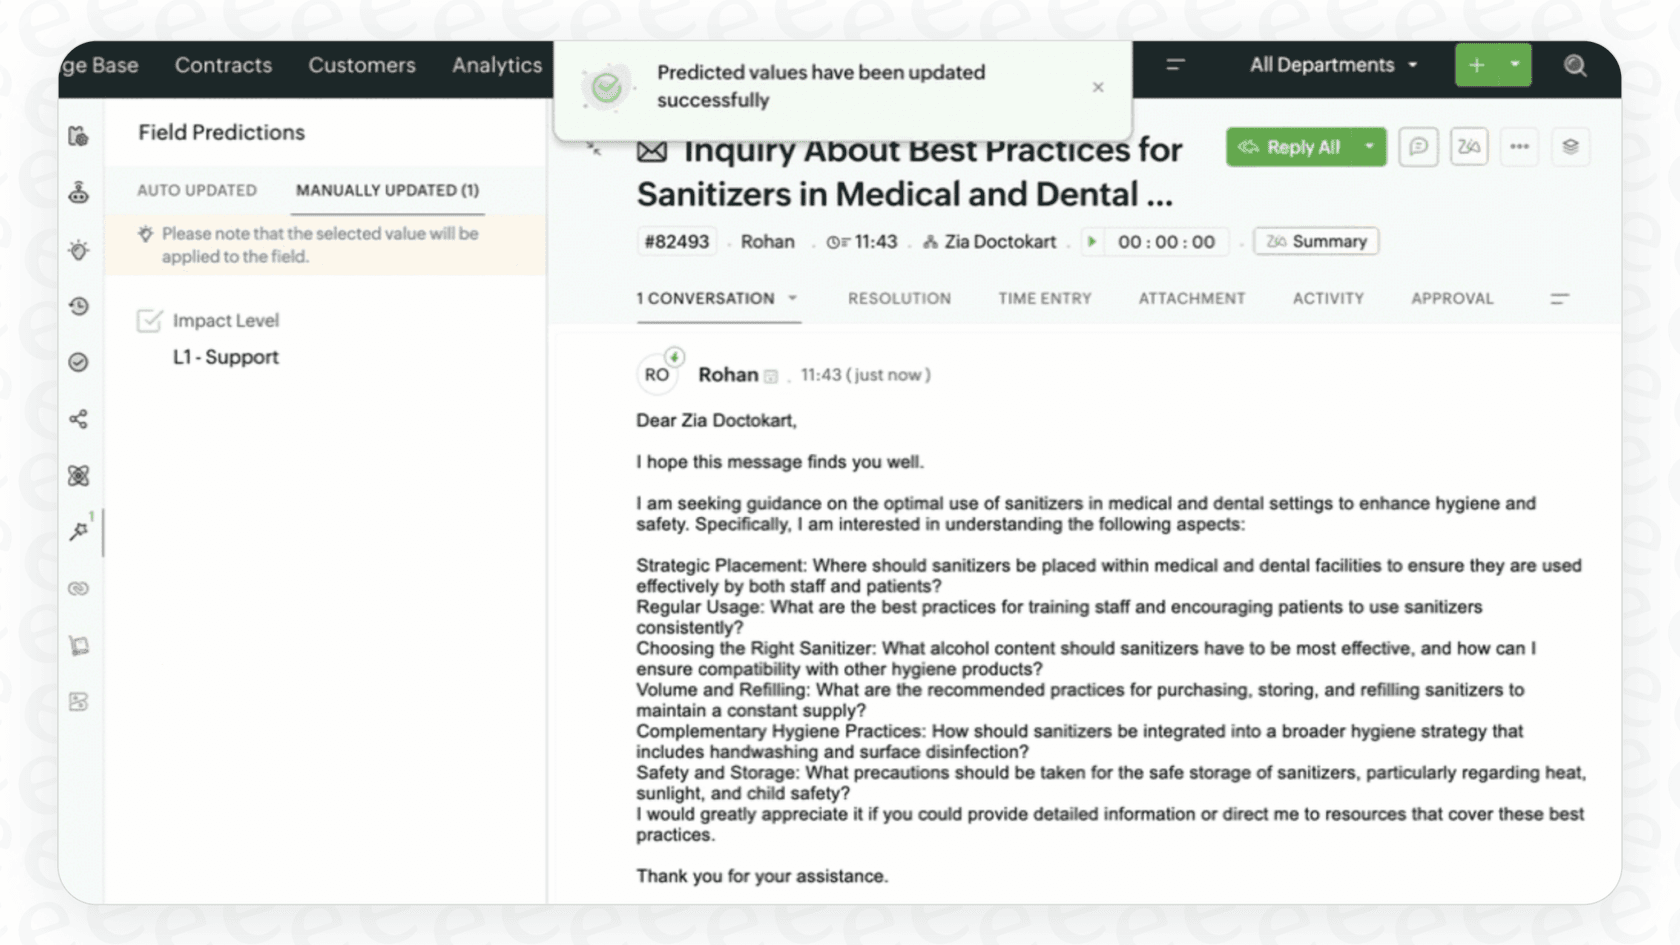
Task: Click the search icon in the top bar
Action: pyautogui.click(x=1575, y=65)
